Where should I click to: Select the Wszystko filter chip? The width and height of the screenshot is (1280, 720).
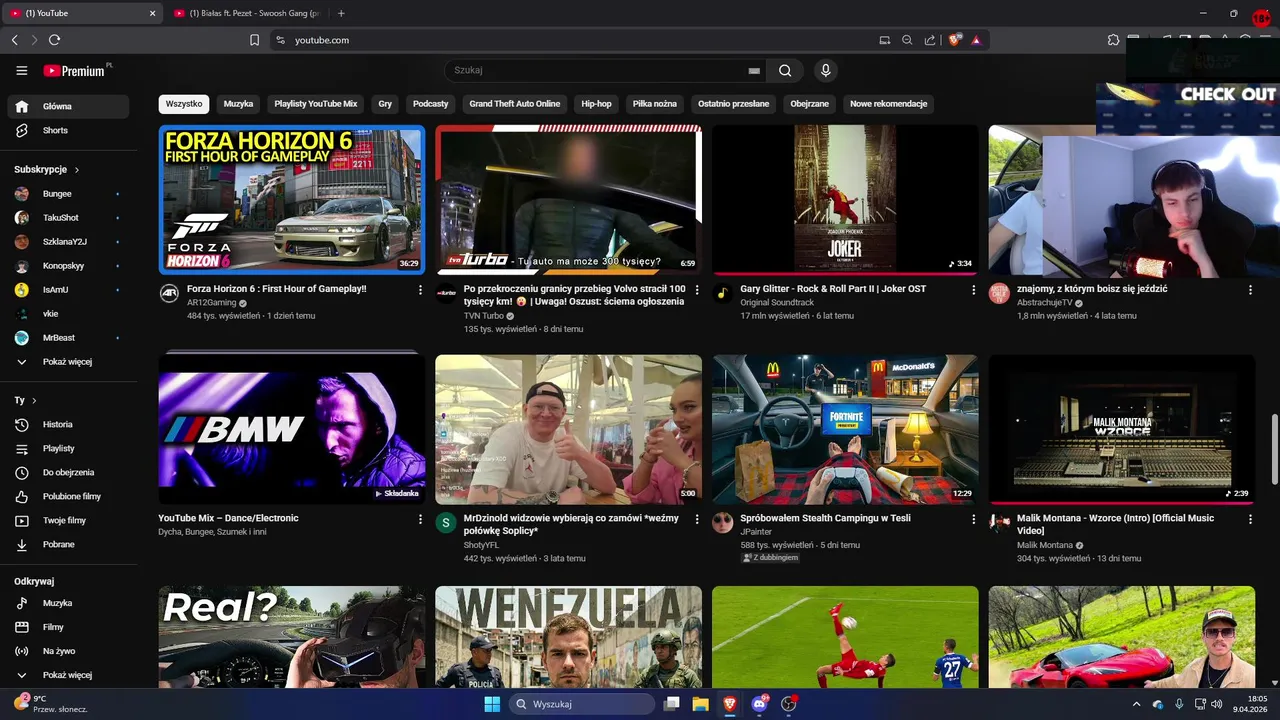tap(184, 104)
